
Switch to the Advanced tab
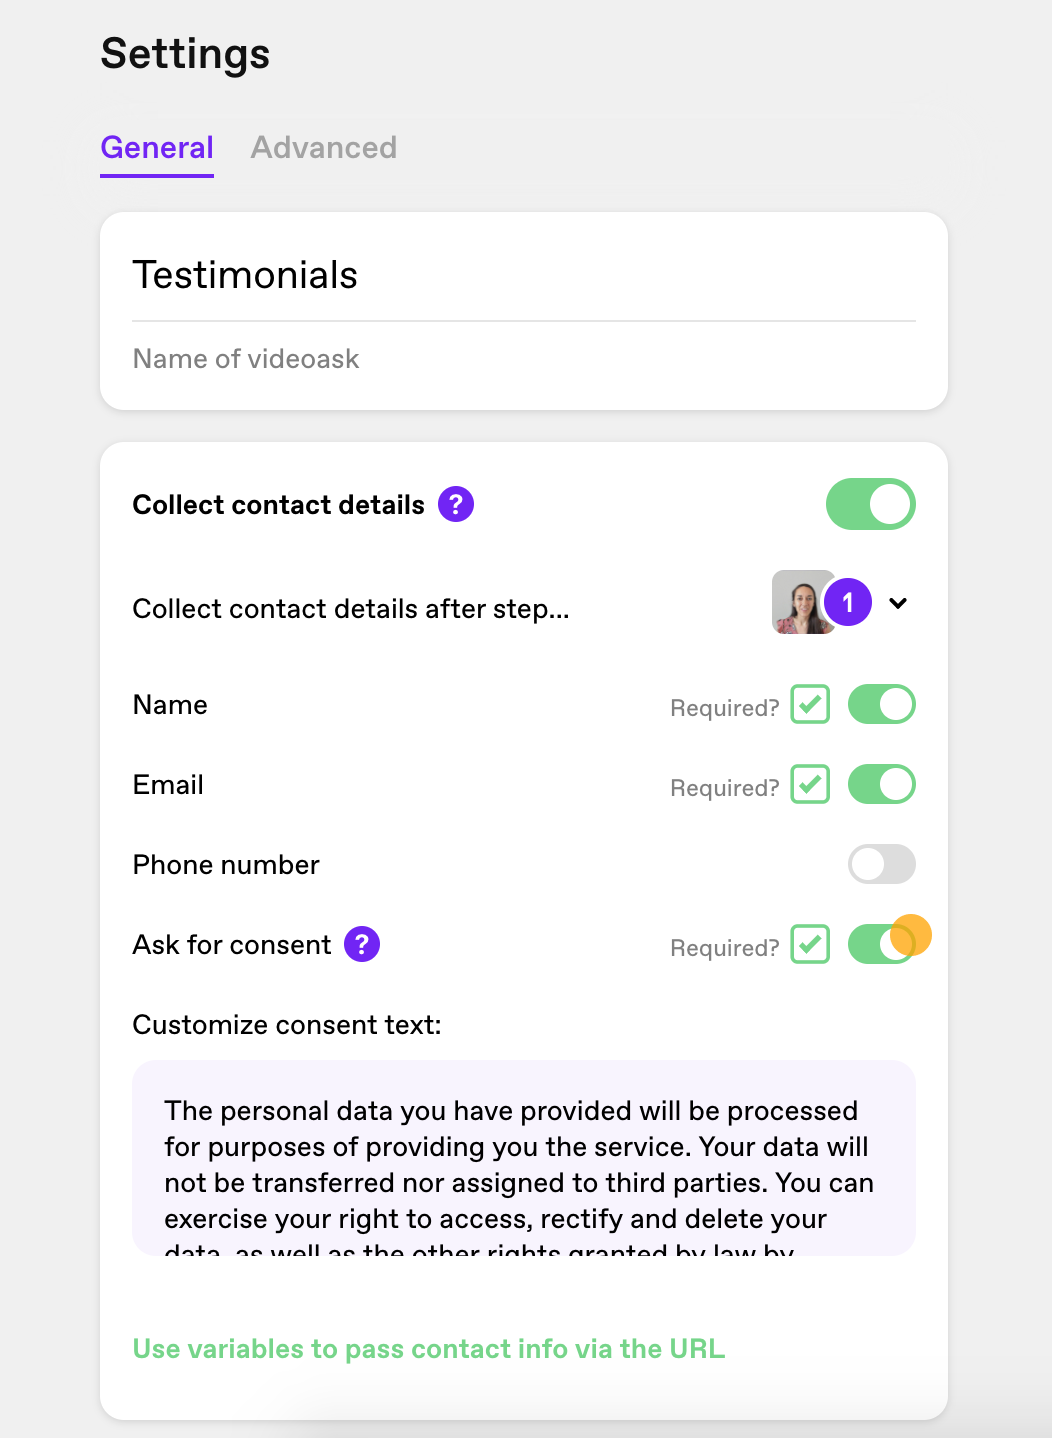point(324,148)
